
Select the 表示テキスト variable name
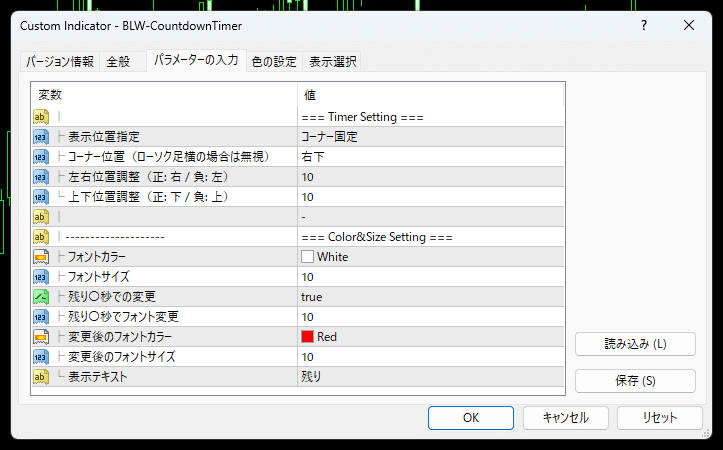[97, 377]
